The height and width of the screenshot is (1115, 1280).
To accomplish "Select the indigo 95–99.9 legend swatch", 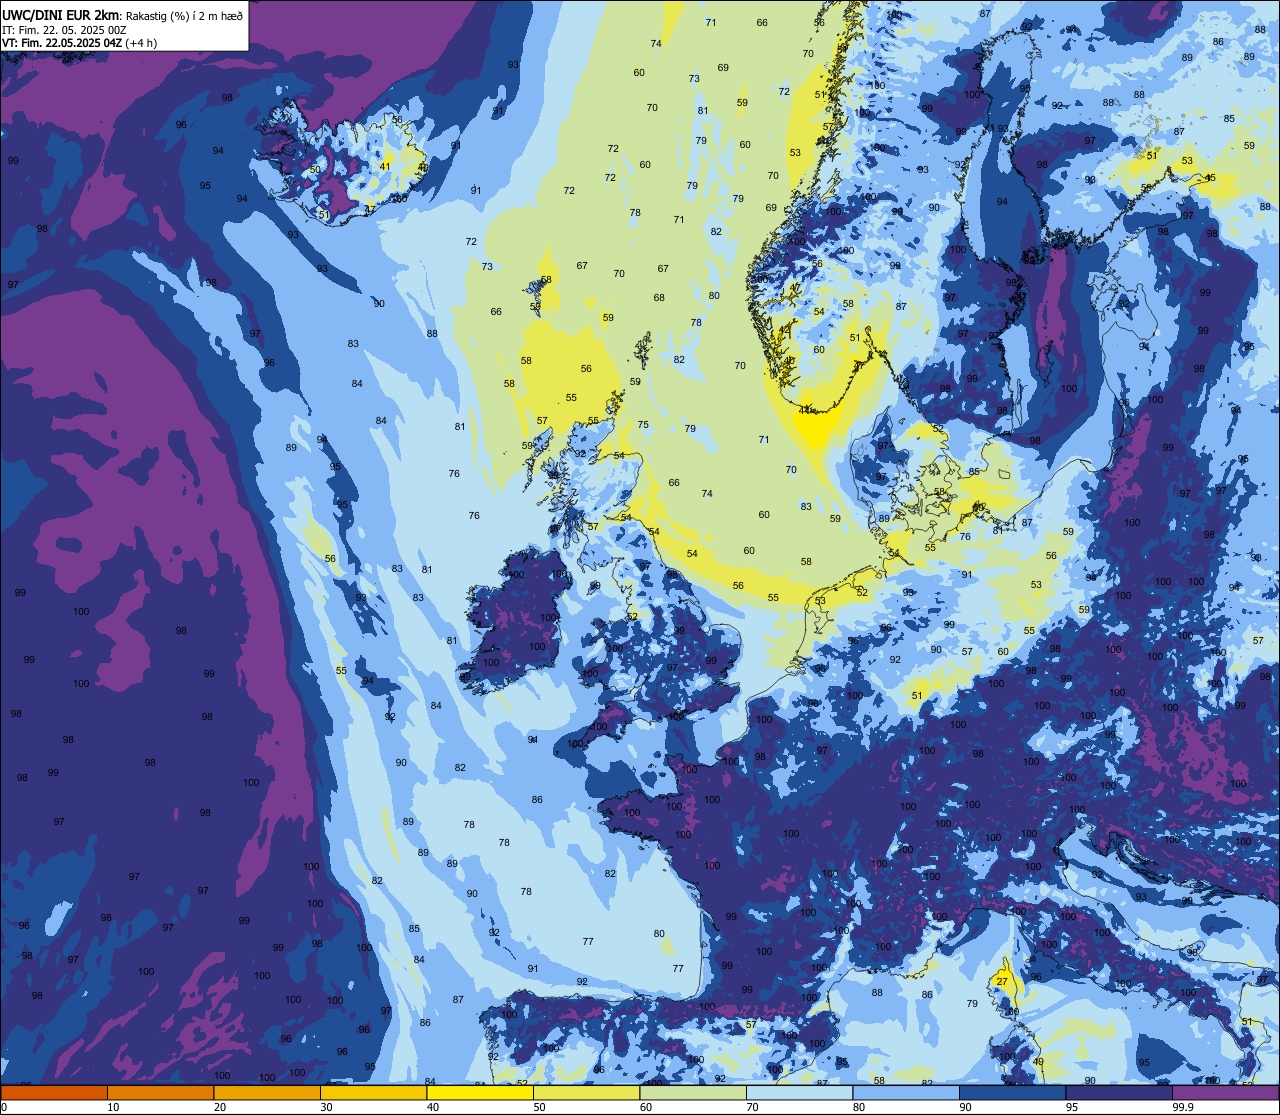I will [1119, 1093].
